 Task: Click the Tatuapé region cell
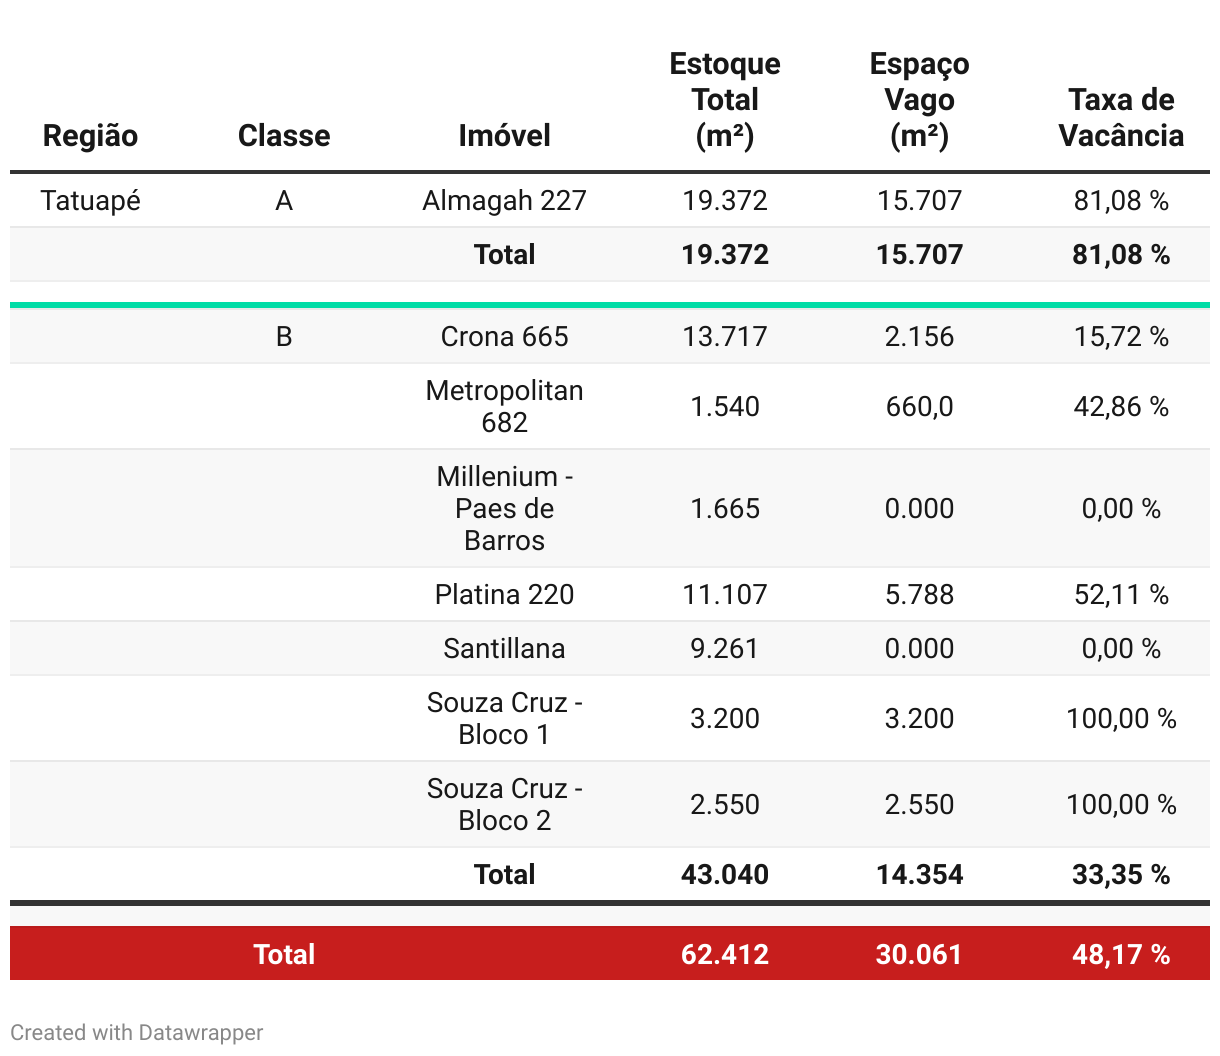(90, 201)
